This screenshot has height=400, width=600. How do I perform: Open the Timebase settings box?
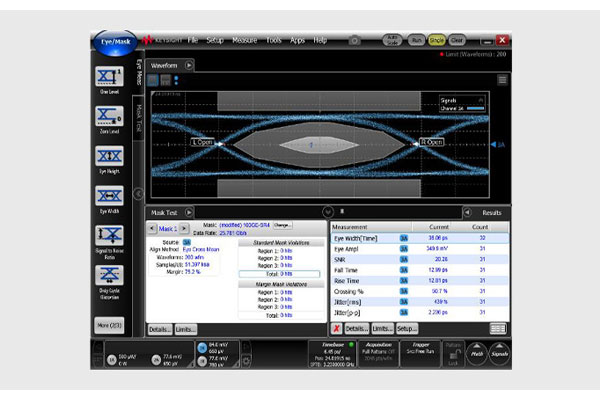tap(333, 354)
